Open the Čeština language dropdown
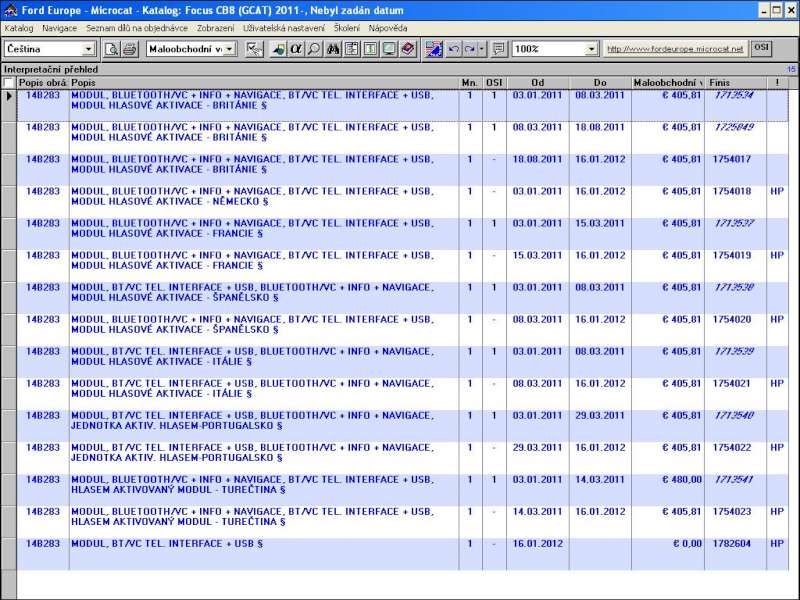 pyautogui.click(x=88, y=49)
